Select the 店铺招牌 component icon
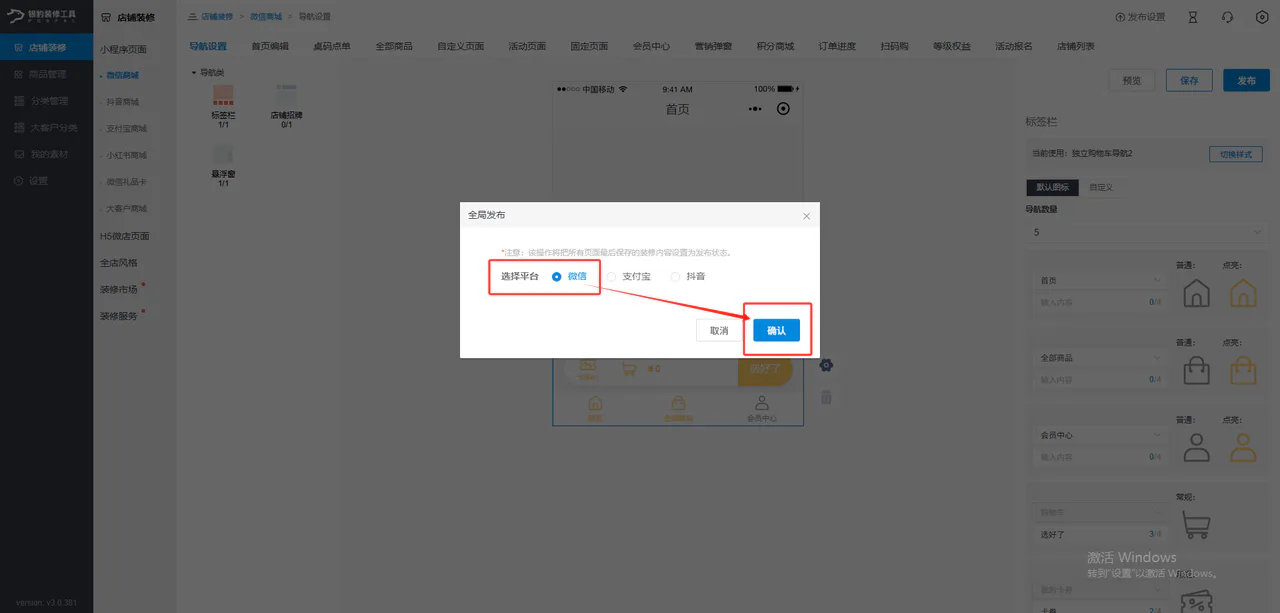 point(286,97)
